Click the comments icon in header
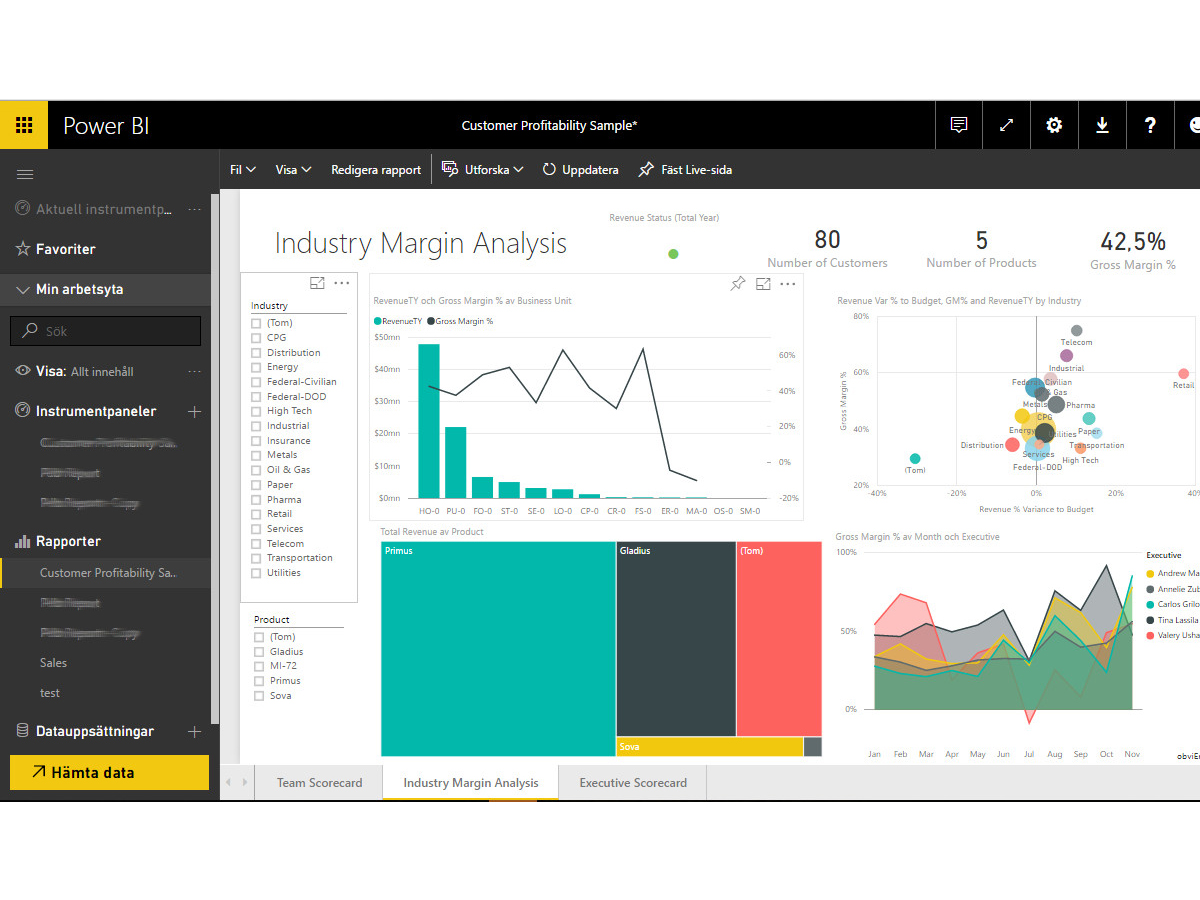 click(x=959, y=125)
